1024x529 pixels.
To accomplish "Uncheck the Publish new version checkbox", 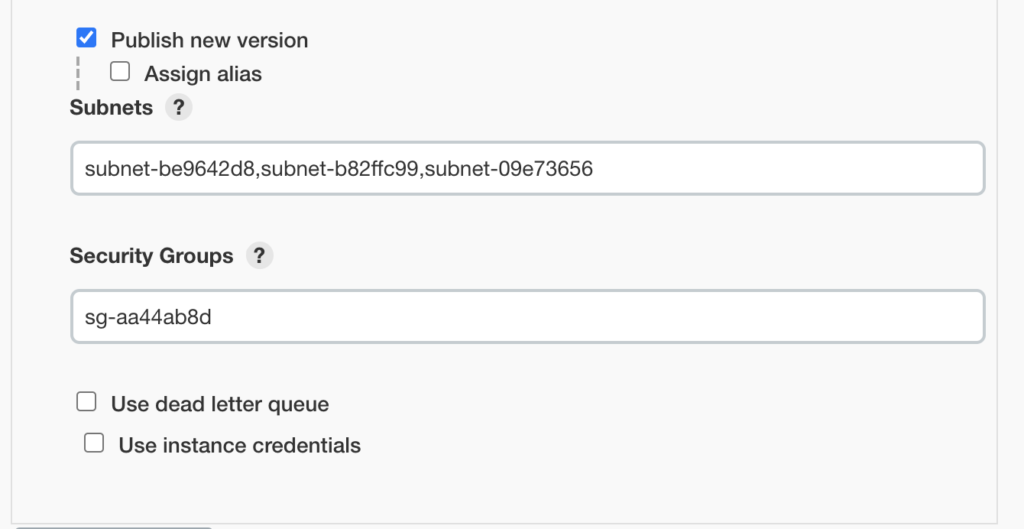I will click(87, 39).
